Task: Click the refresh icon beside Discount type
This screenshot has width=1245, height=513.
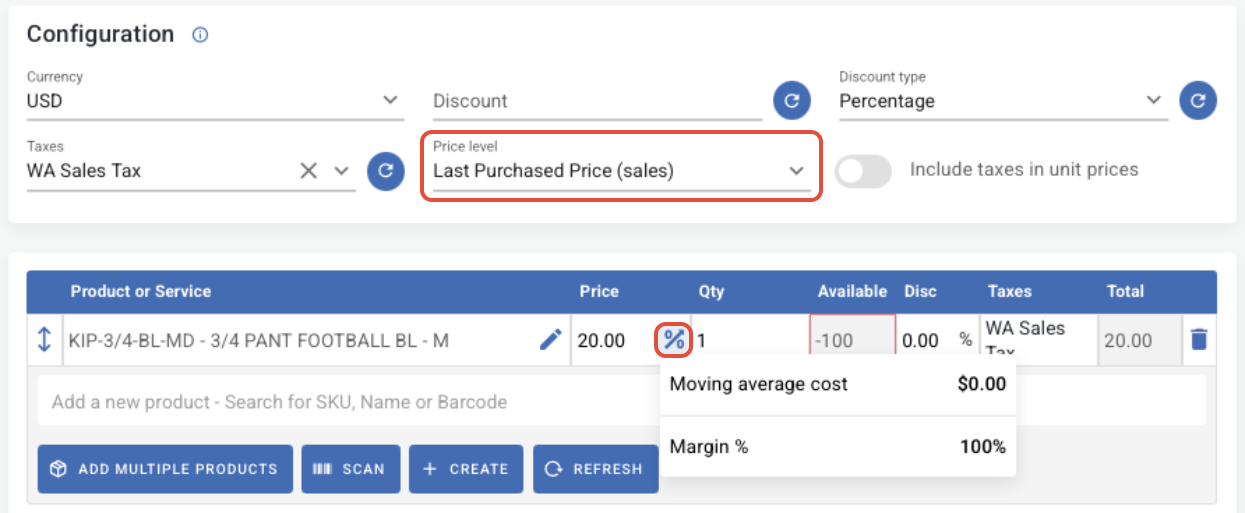Action: tap(1198, 100)
